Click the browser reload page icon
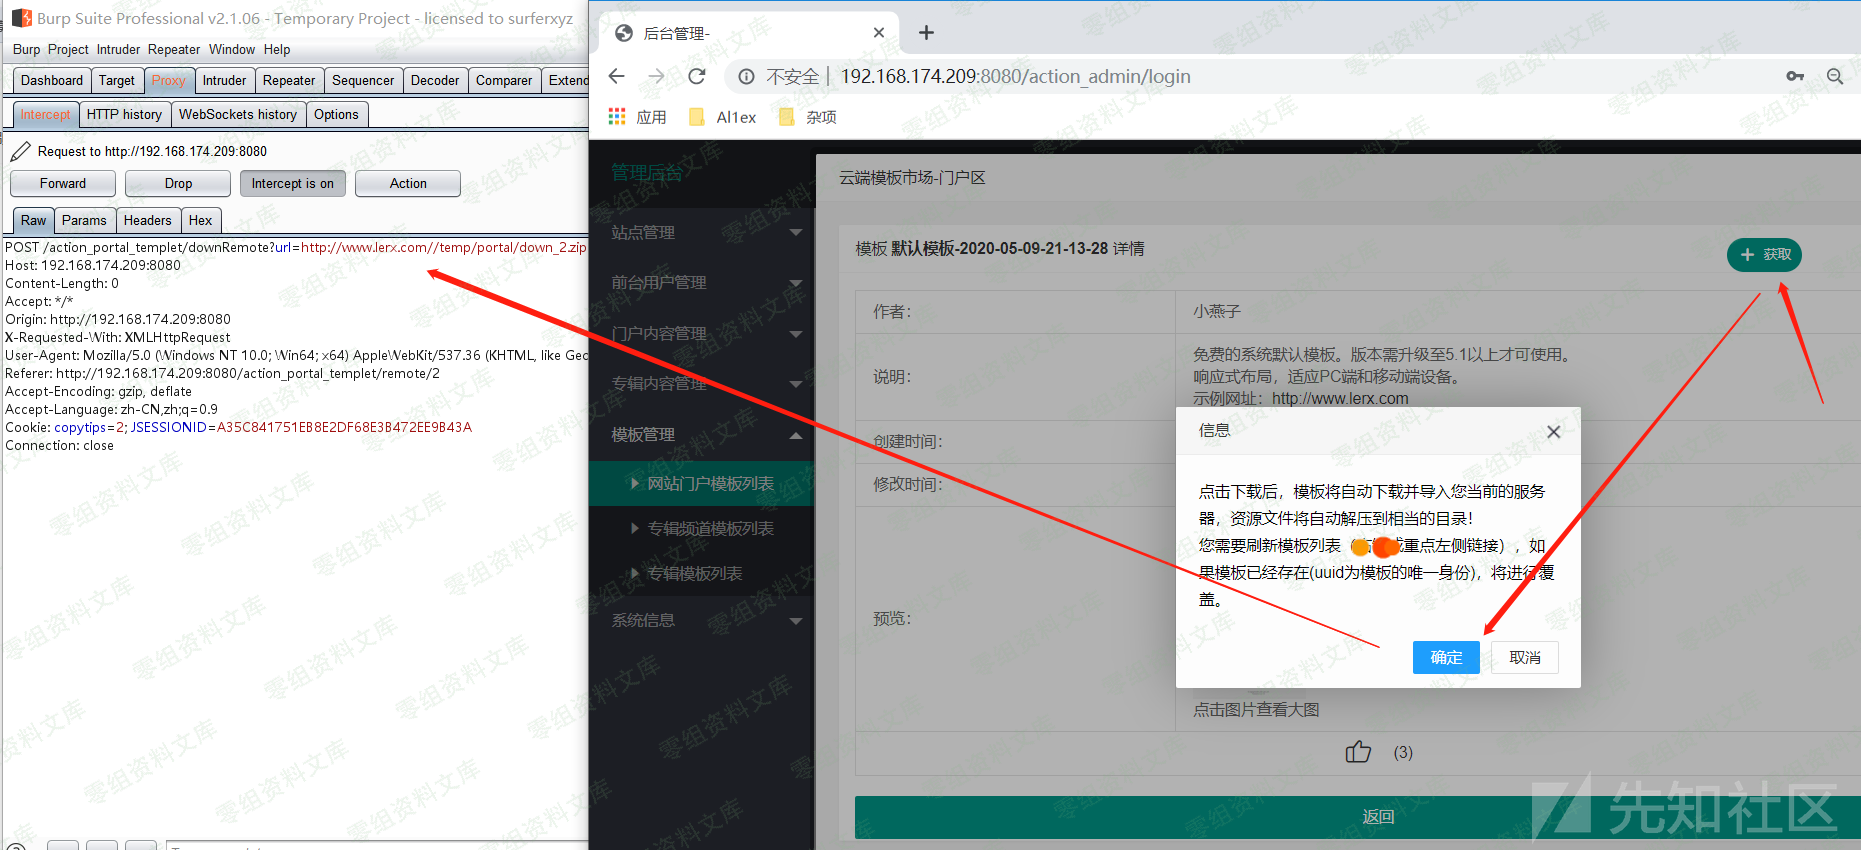 (x=697, y=77)
